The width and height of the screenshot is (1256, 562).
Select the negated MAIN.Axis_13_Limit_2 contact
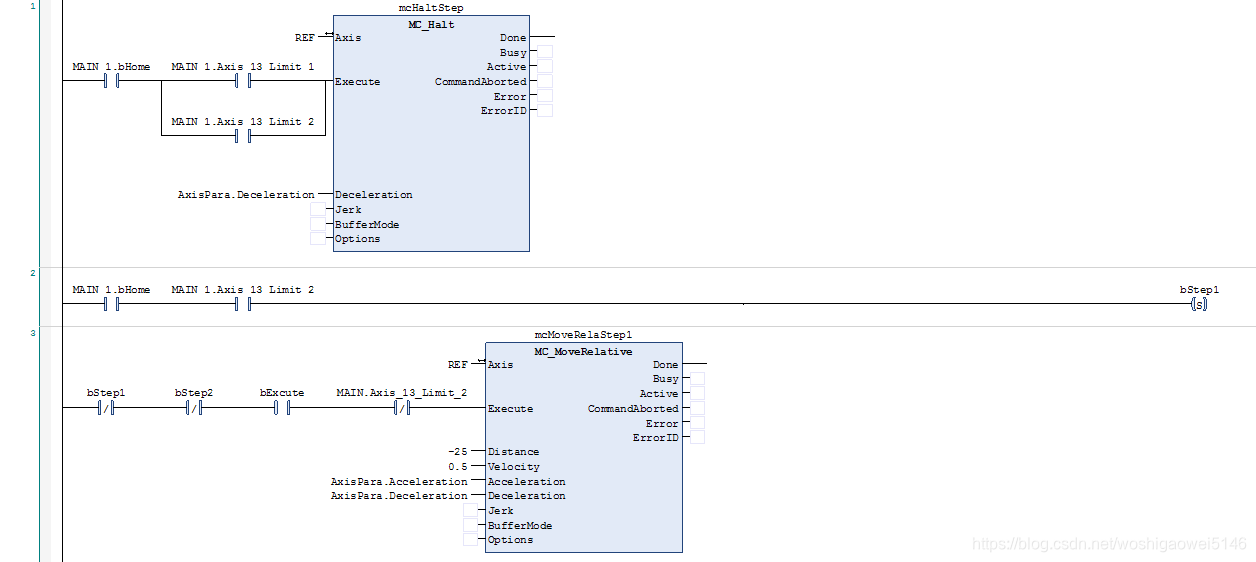click(402, 408)
